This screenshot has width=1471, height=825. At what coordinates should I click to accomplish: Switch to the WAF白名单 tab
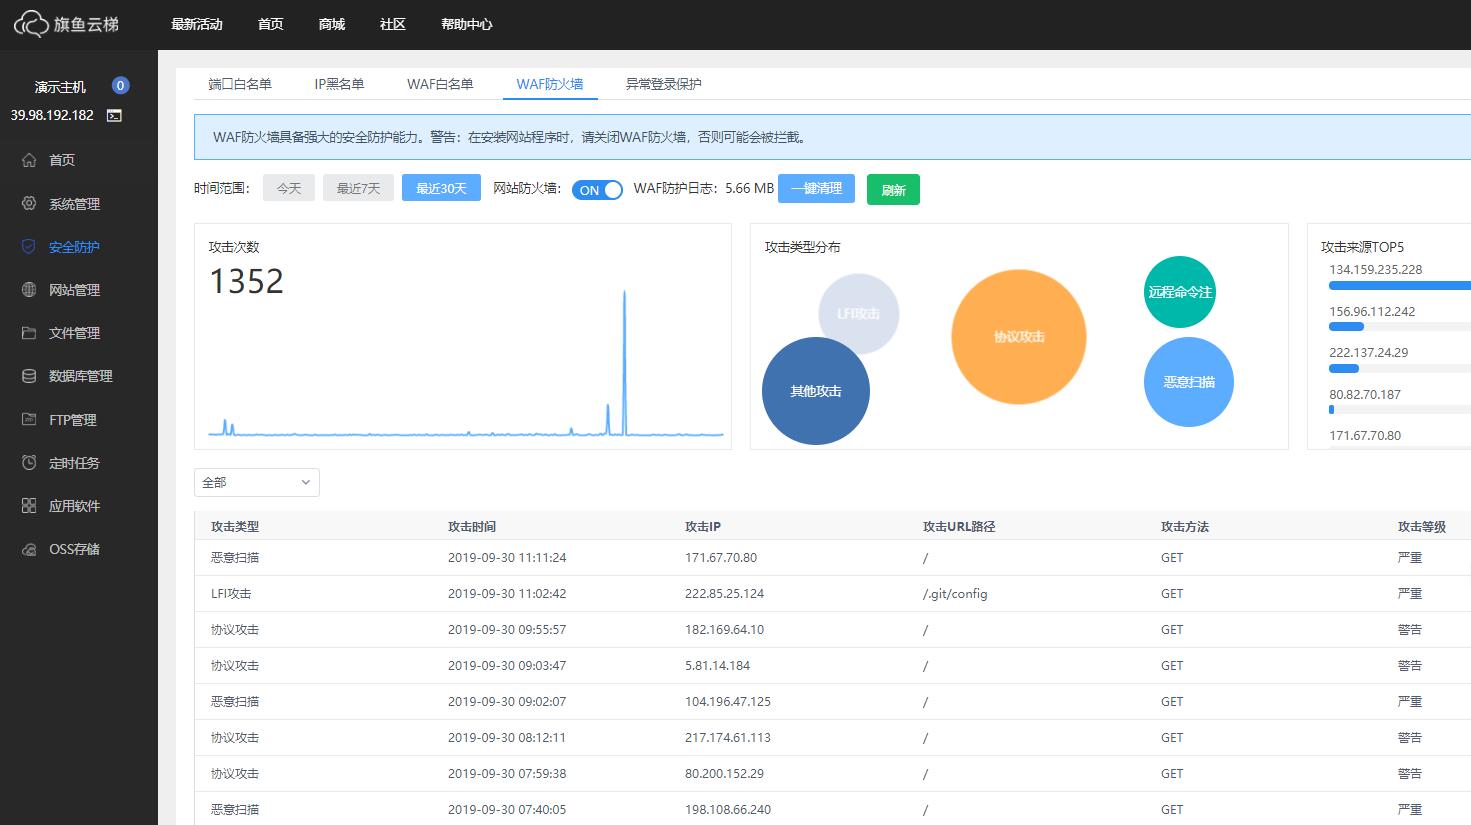click(x=440, y=84)
